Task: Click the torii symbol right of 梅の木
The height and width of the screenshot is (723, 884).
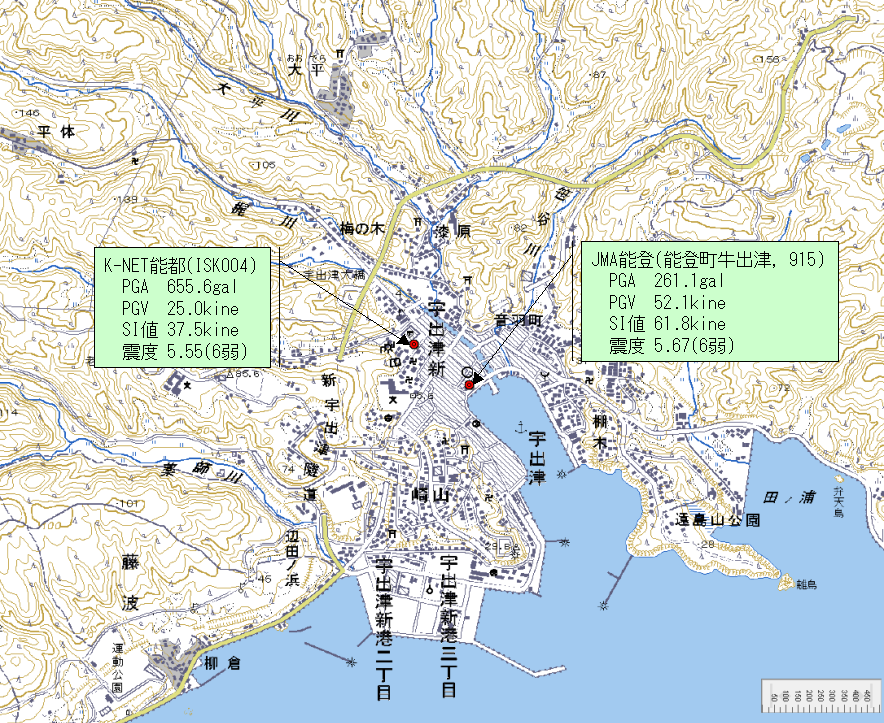Action: pos(418,221)
